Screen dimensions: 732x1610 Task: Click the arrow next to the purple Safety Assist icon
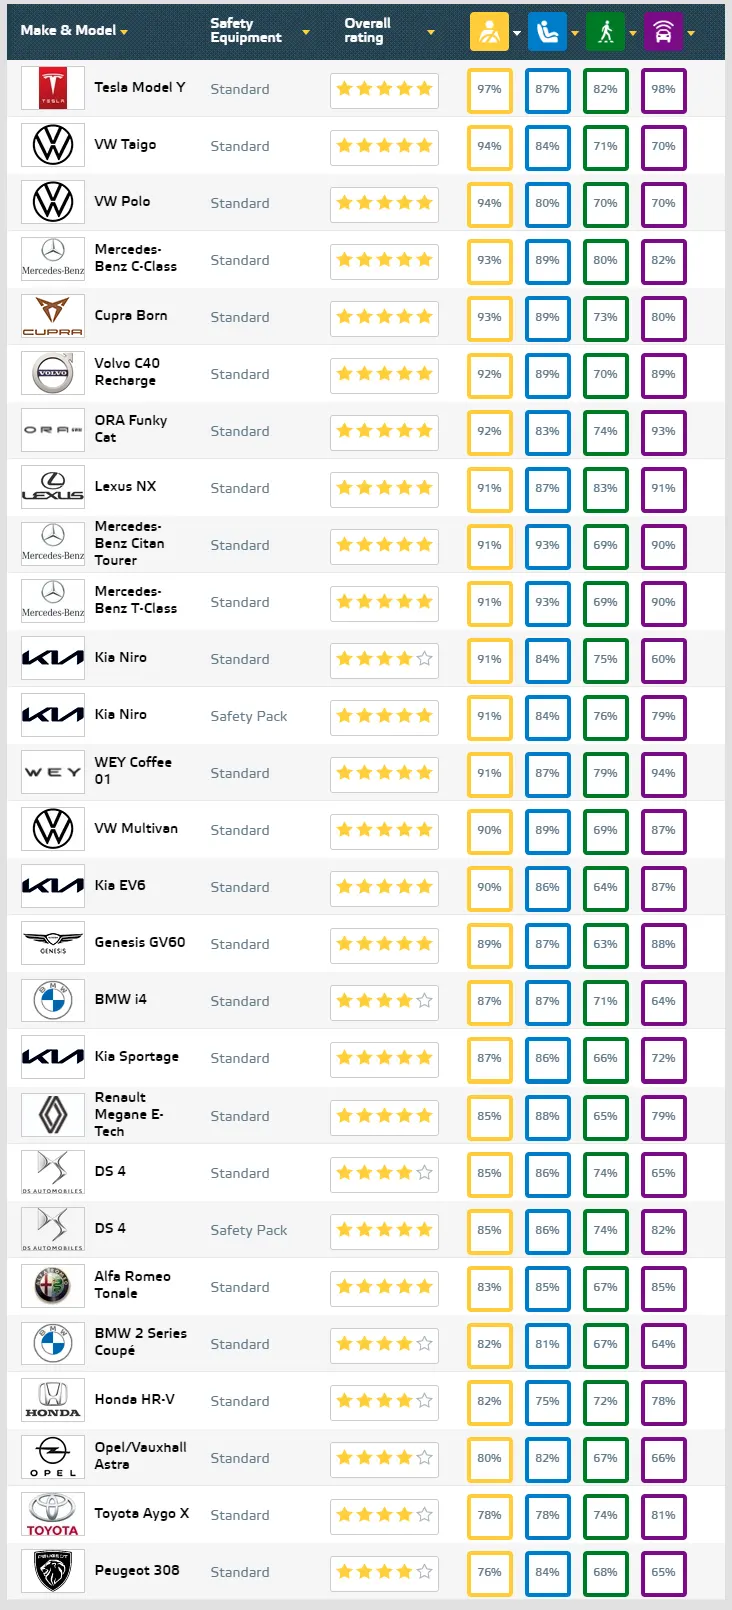tap(691, 33)
